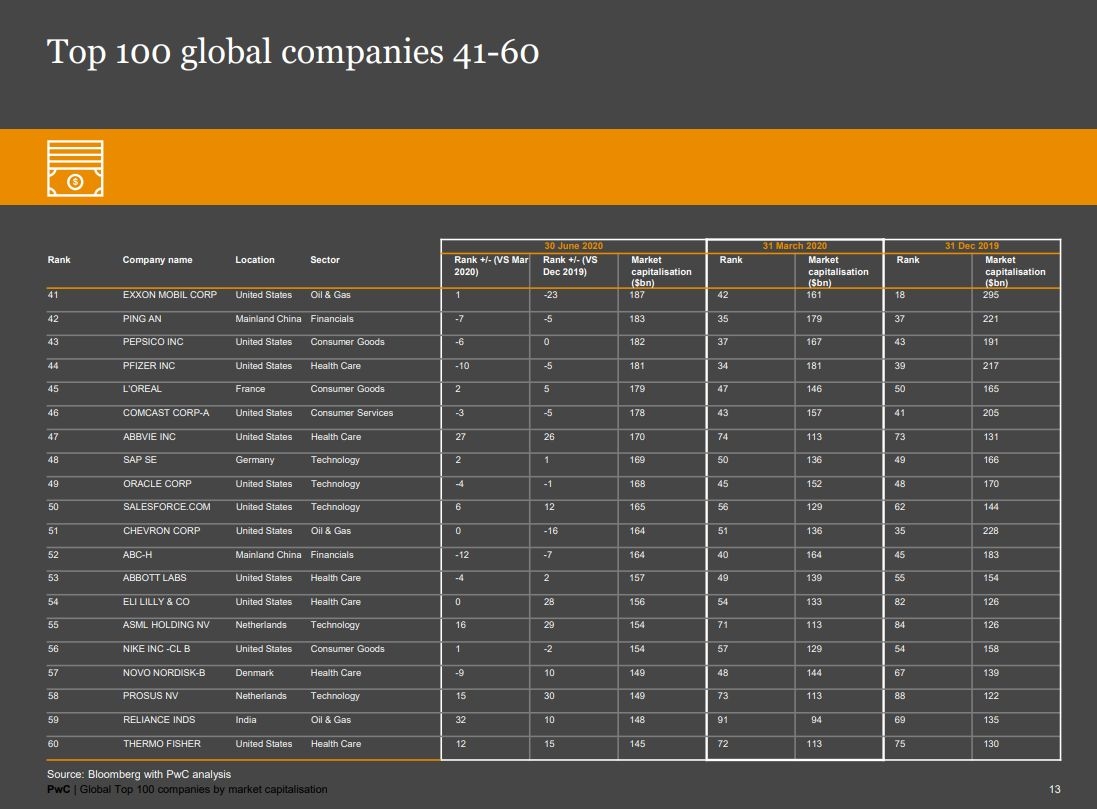The image size is (1097, 809).
Task: Click 'Oil & Gas' sector in EXXON MOBIL row
Action: (330, 295)
